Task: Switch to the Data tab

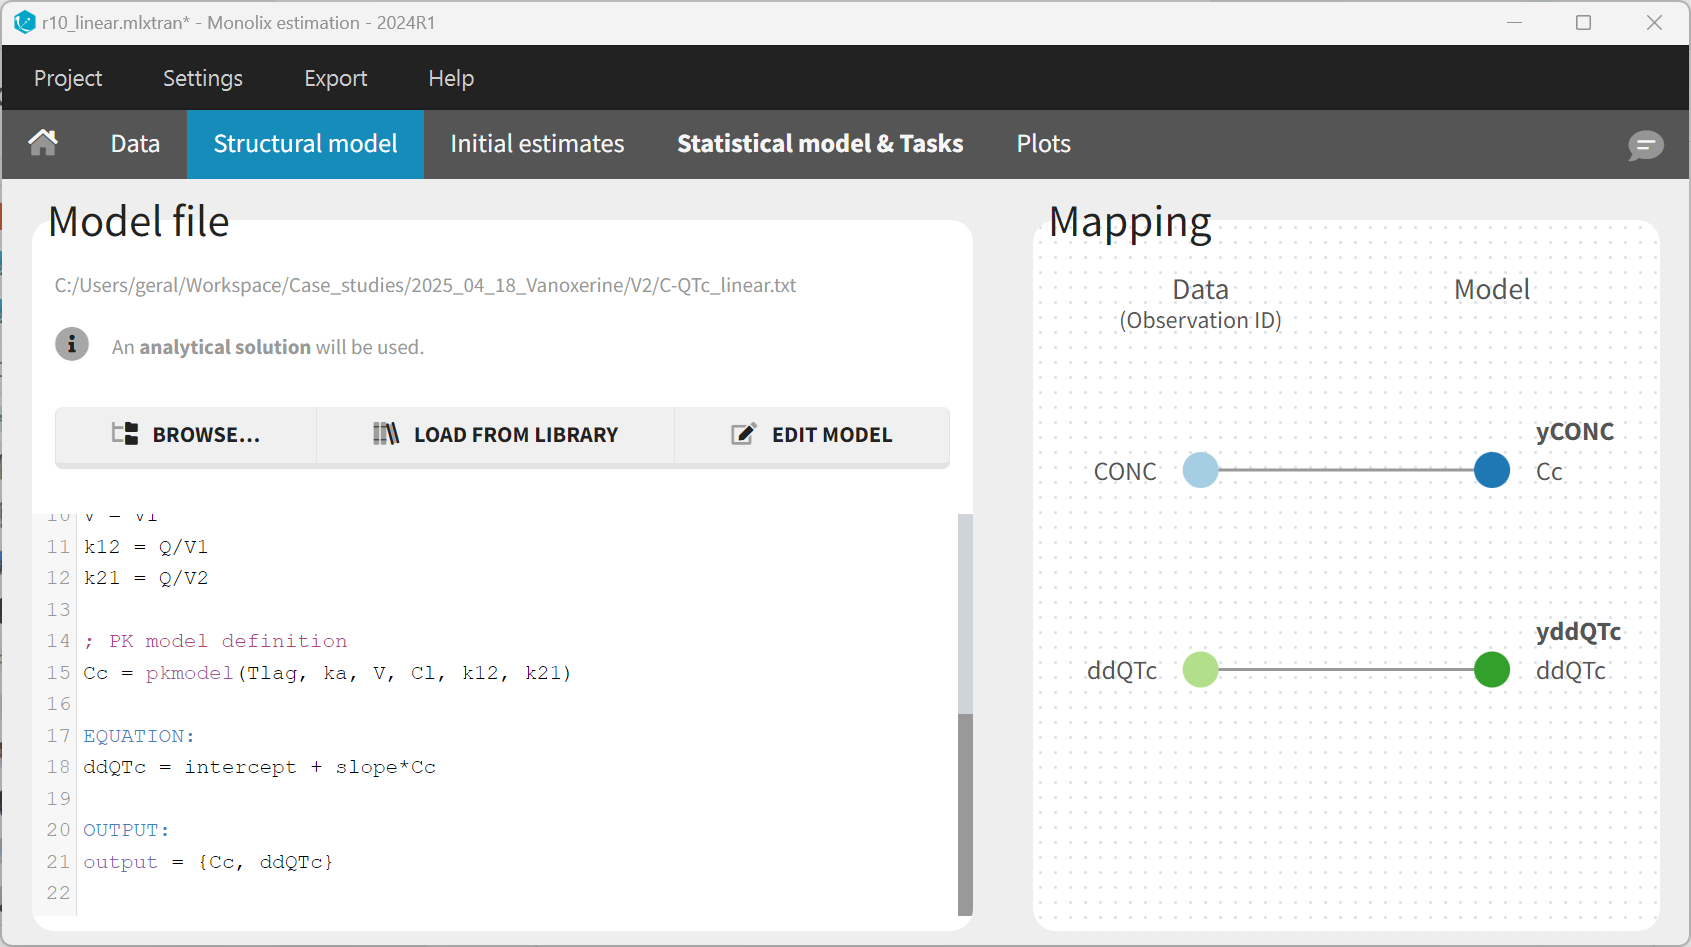Action: (x=135, y=144)
